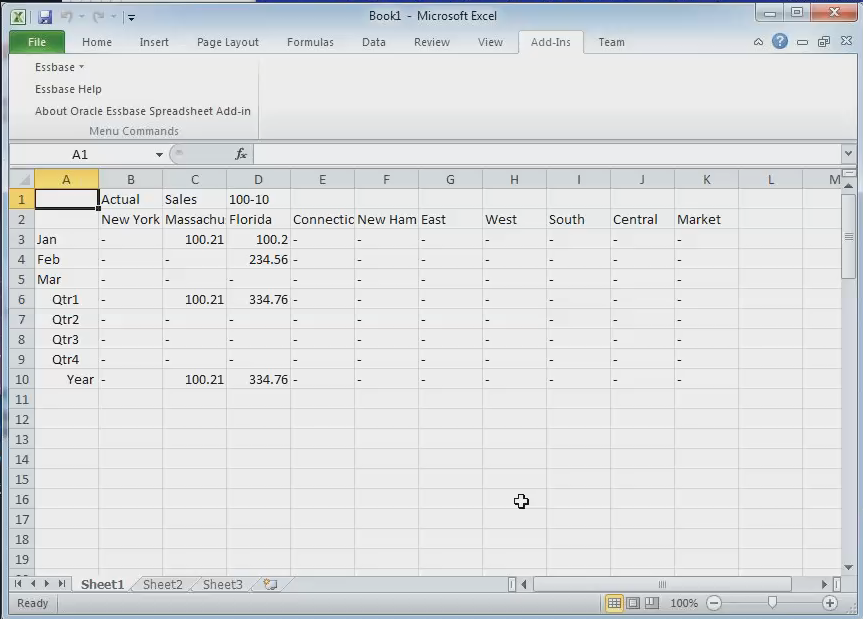Screen dimensions: 863x619
Task: Select column B header
Action: (130, 179)
